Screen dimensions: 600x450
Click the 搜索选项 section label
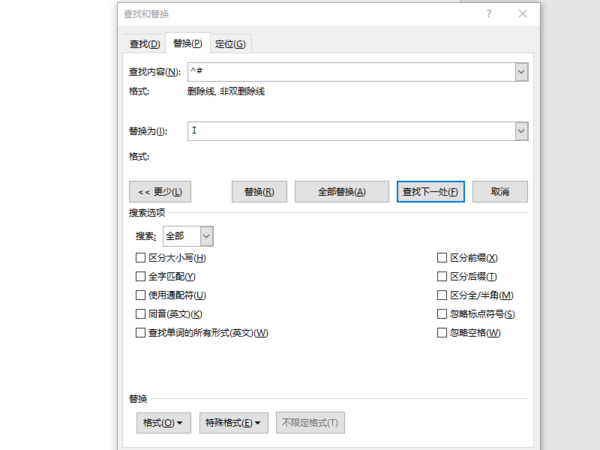[x=147, y=213]
